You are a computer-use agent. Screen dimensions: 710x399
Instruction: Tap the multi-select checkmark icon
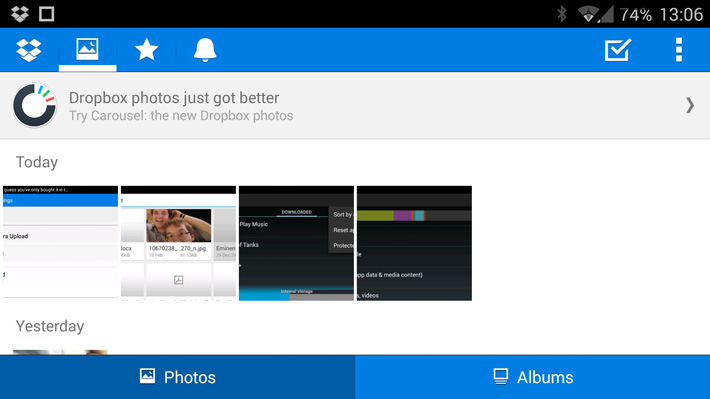[618, 50]
